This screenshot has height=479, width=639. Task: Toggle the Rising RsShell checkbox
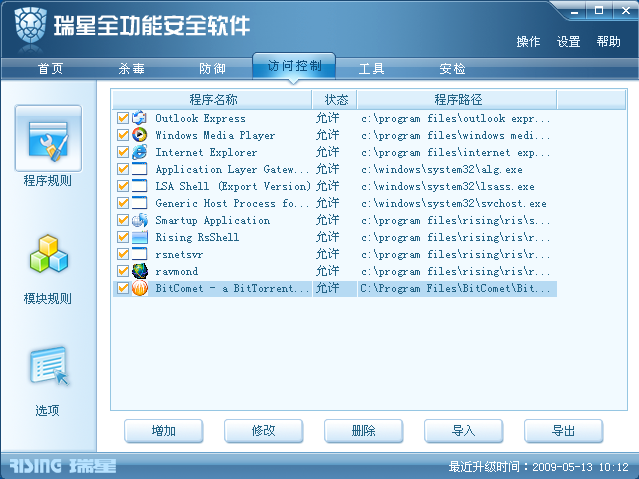click(123, 237)
